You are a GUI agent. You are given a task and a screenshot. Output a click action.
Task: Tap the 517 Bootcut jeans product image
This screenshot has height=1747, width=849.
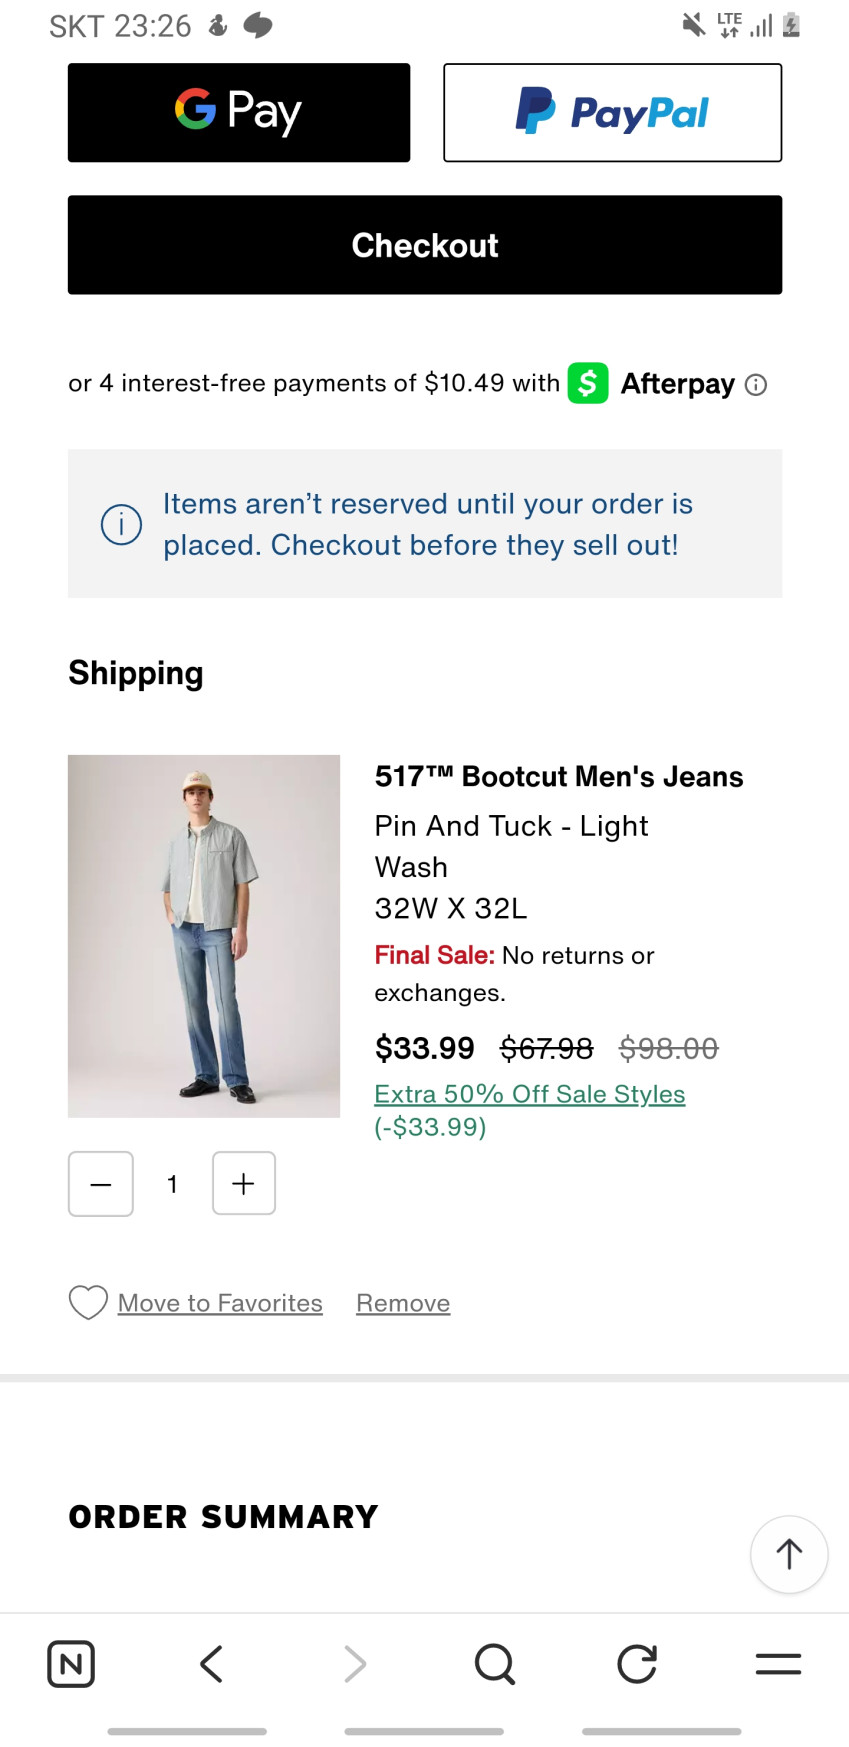pyautogui.click(x=204, y=936)
